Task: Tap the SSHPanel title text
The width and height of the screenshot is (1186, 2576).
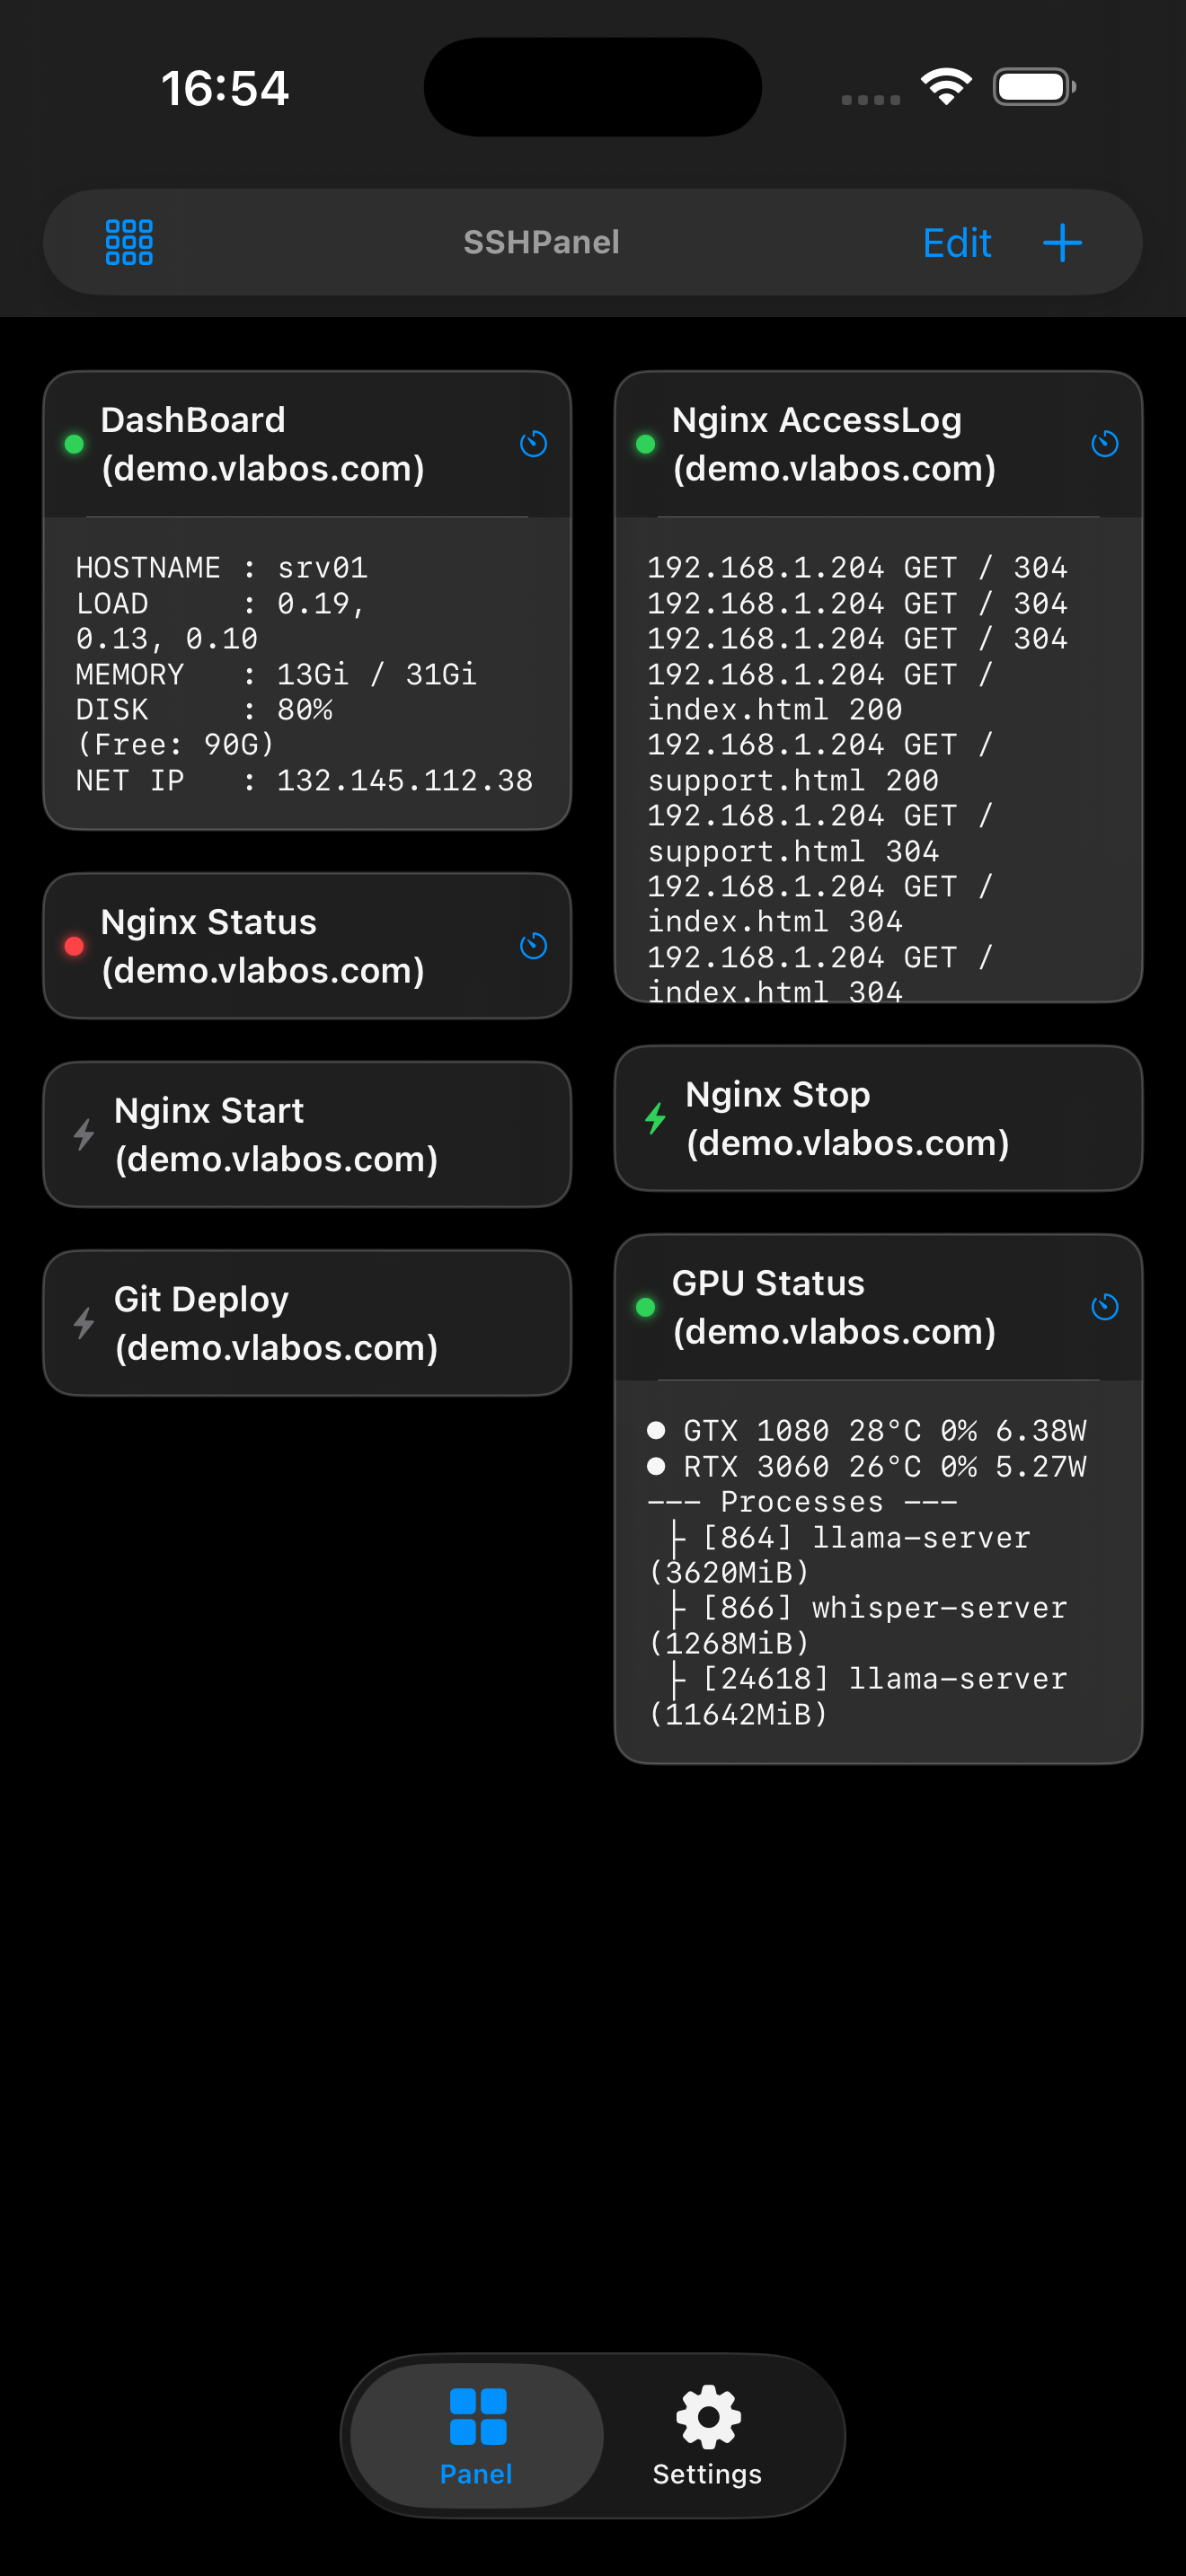Action: pos(541,242)
